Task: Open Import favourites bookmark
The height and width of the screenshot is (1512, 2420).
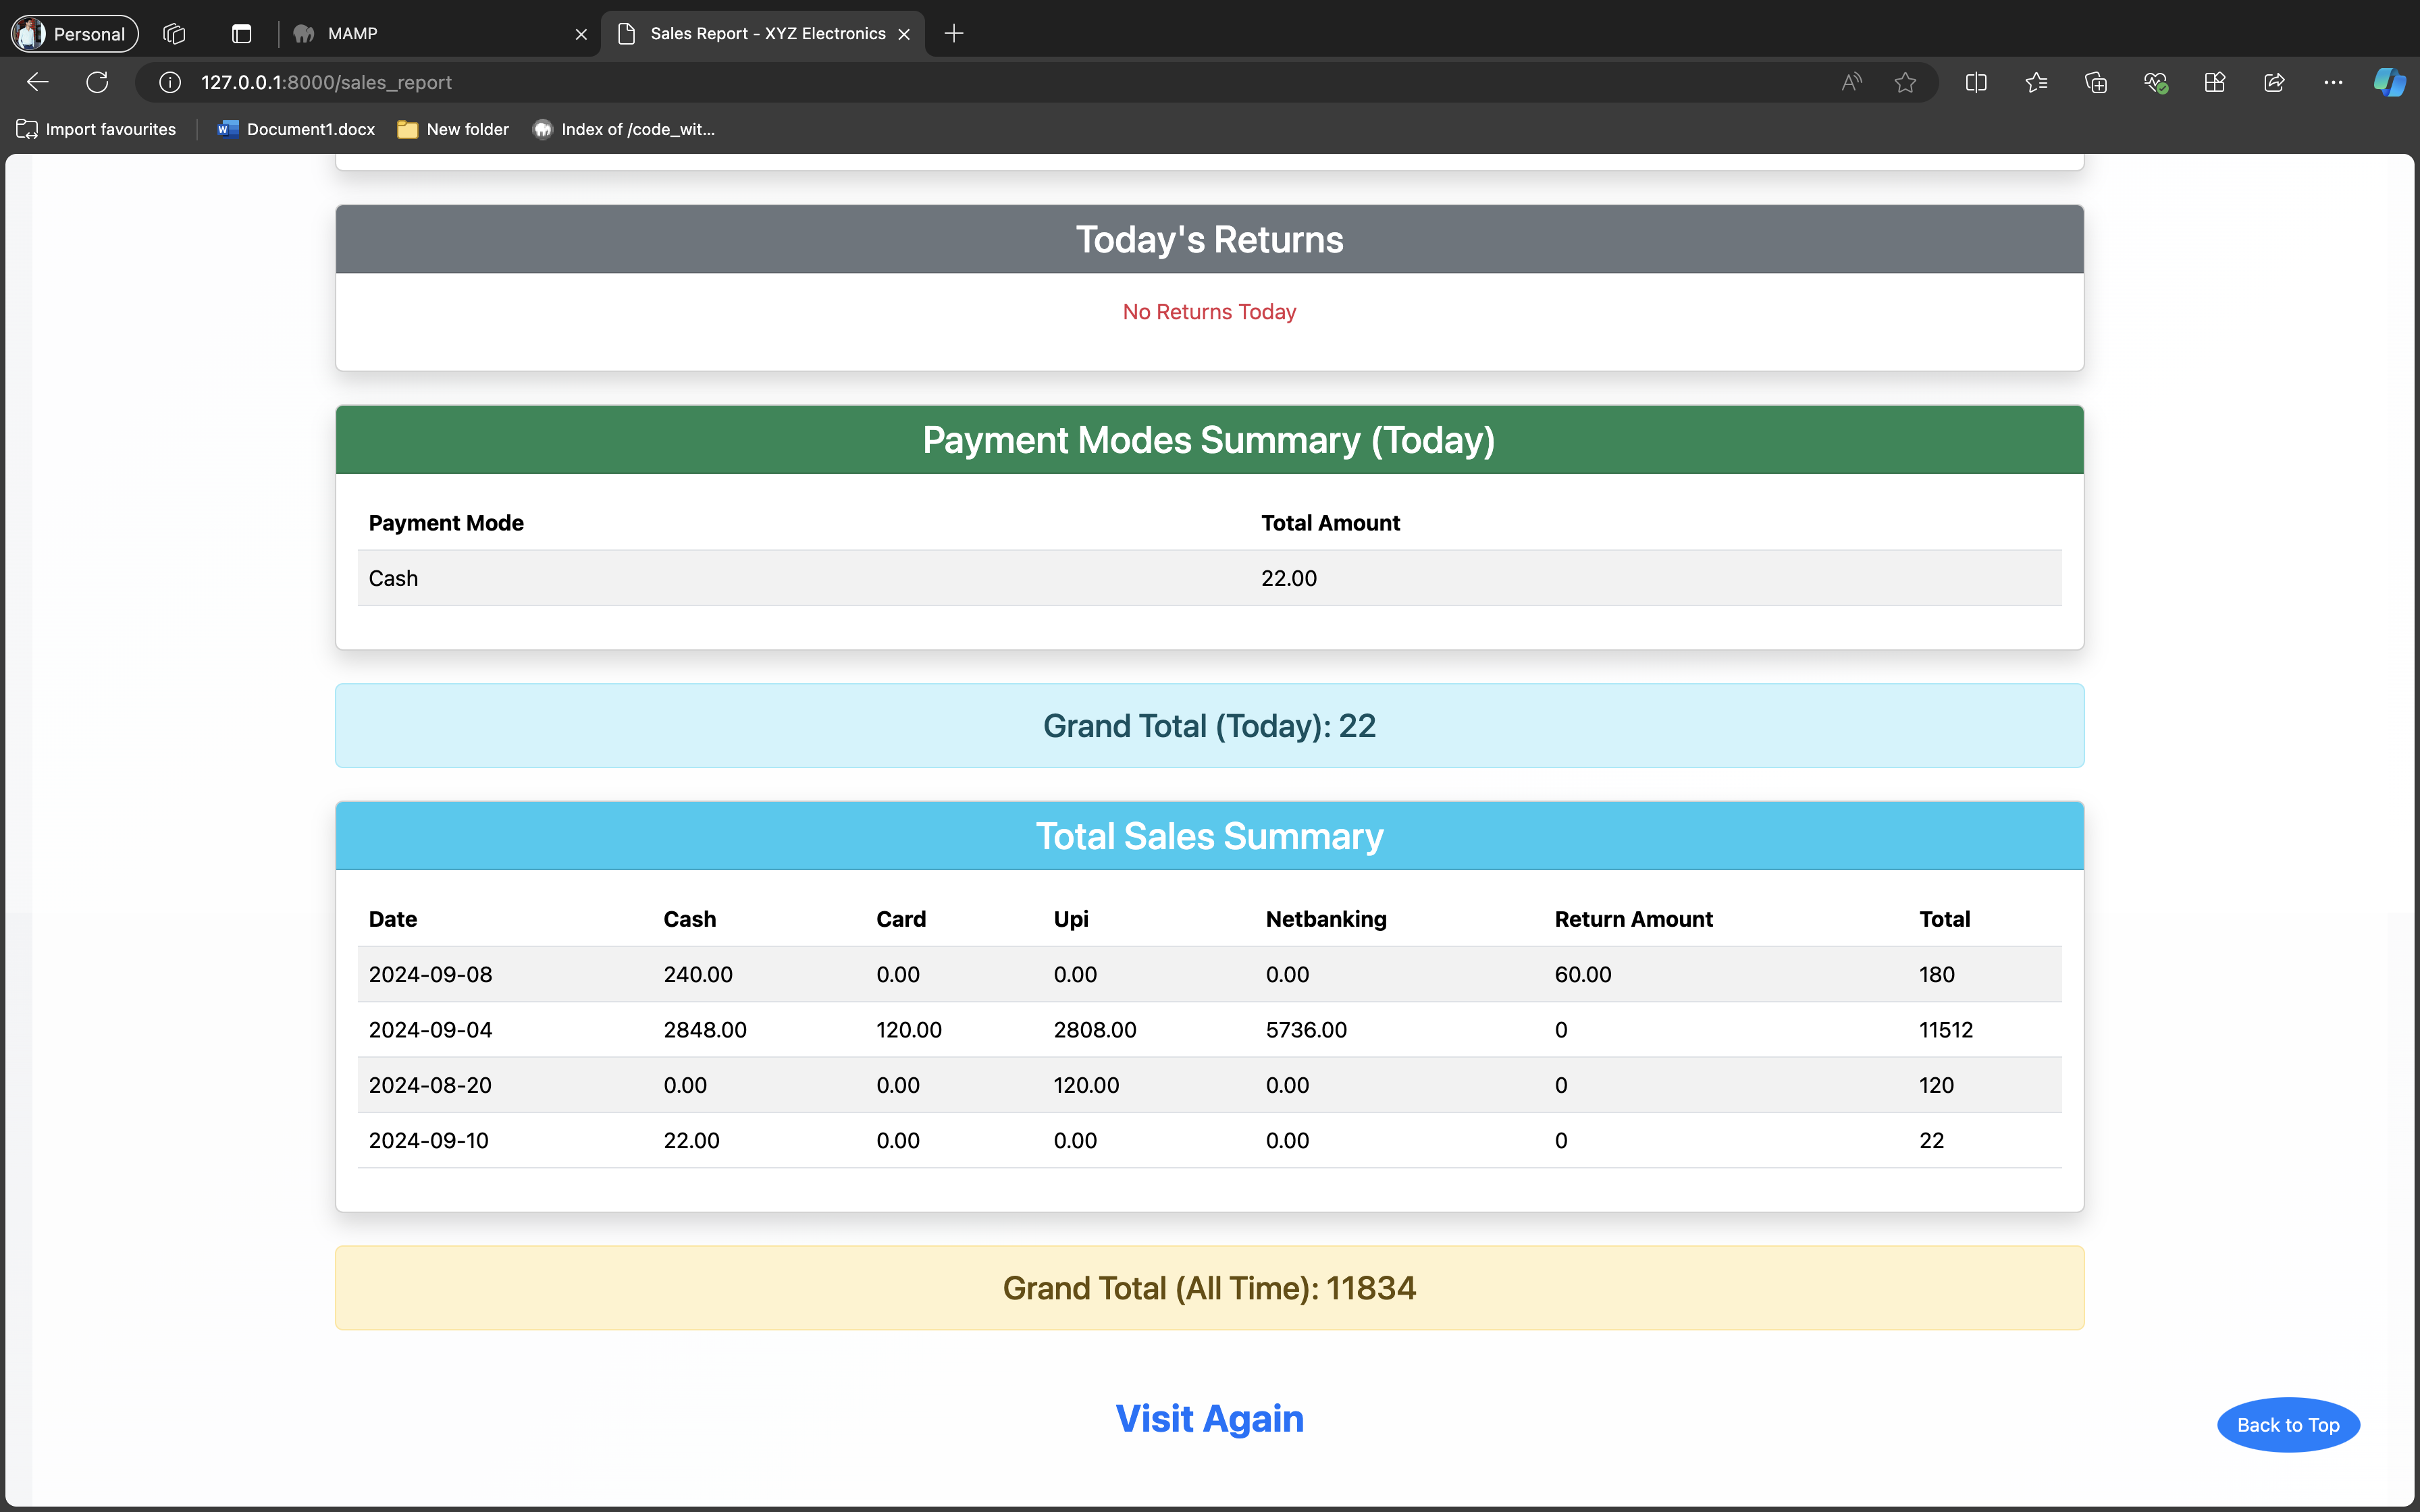Action: (x=96, y=129)
